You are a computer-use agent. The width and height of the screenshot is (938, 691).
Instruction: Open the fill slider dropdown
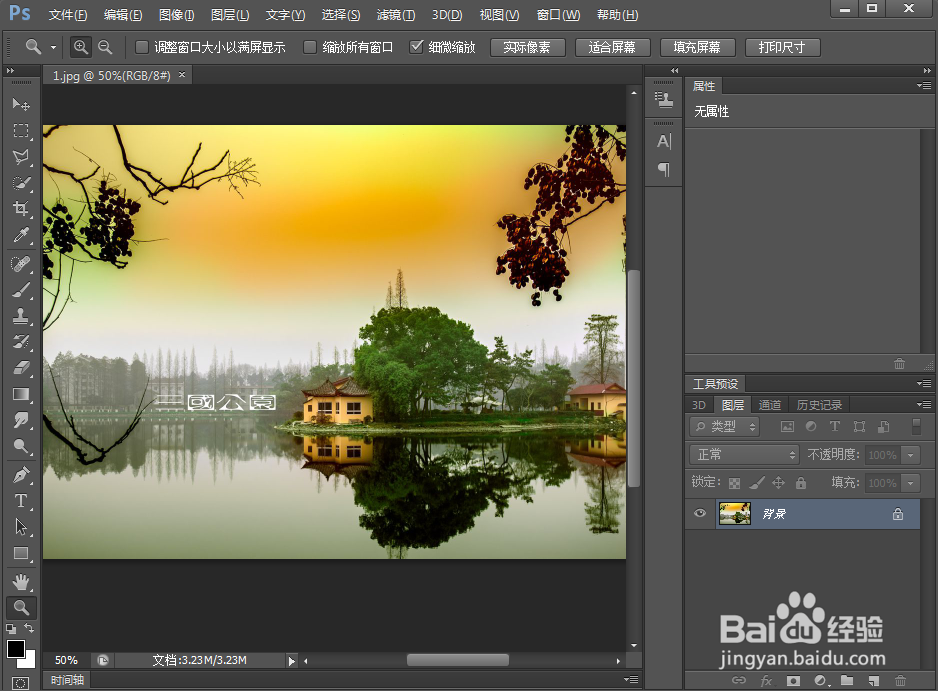tap(911, 483)
